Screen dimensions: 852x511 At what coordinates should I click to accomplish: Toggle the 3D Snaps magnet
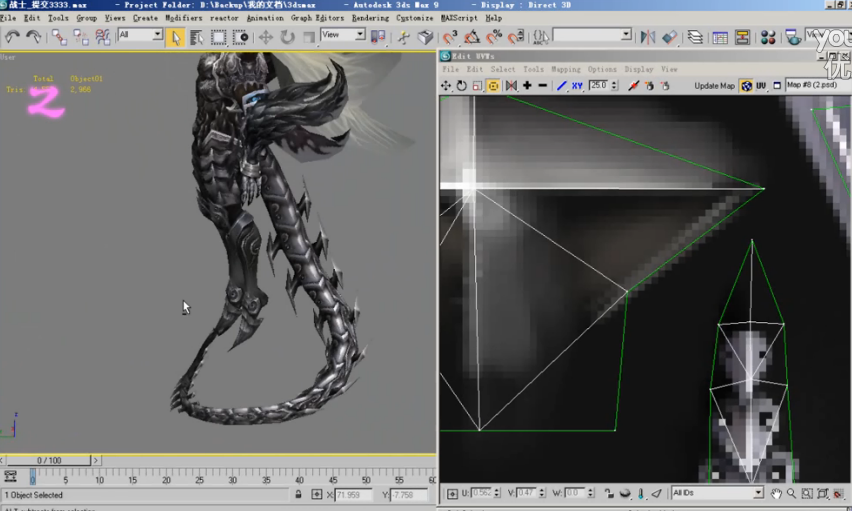point(449,37)
